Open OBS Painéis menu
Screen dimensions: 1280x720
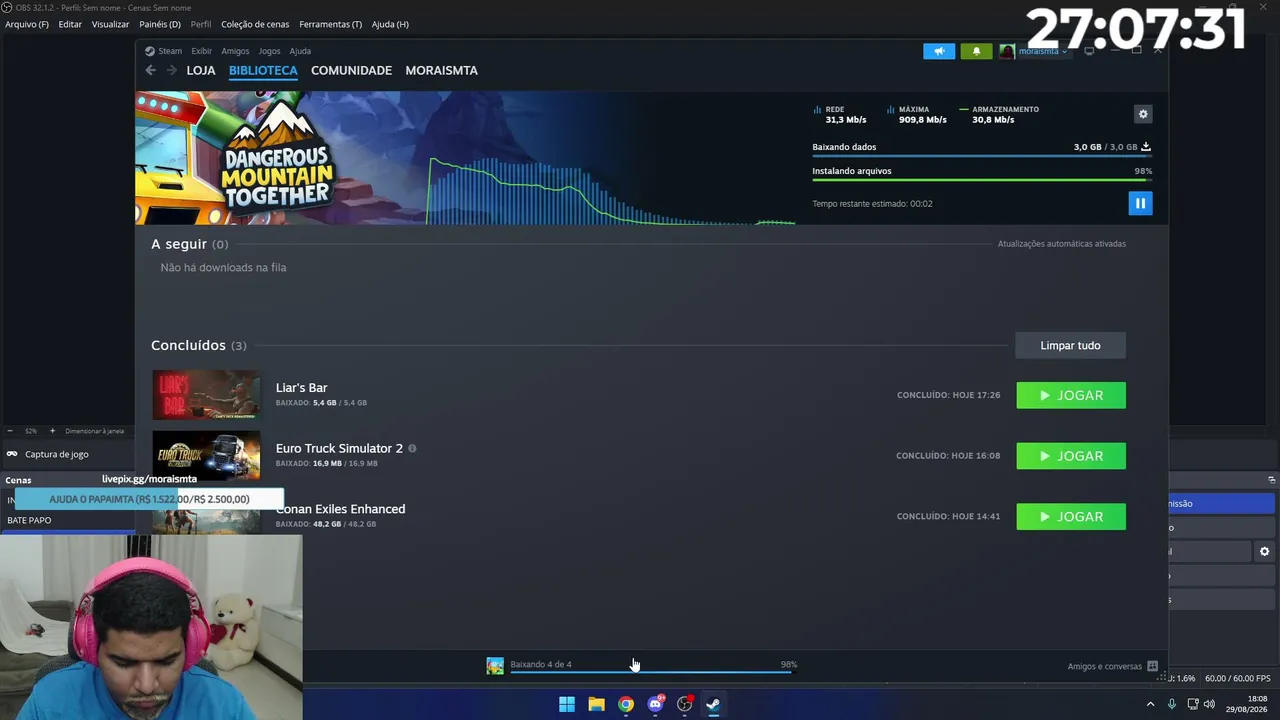[x=160, y=24]
